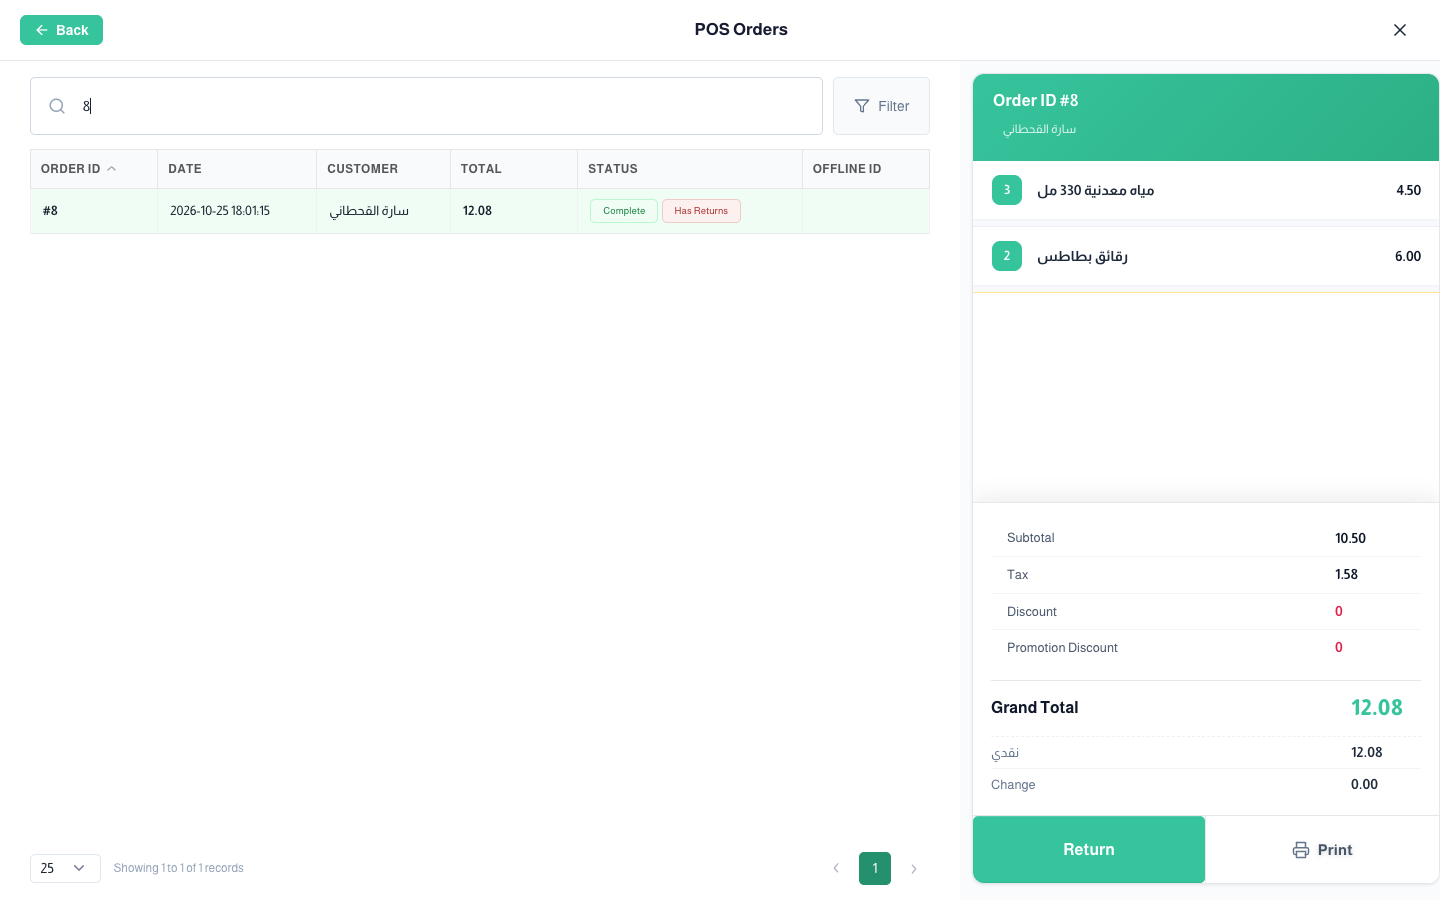Go to previous page arrow
1440x900 pixels.
tap(836, 868)
